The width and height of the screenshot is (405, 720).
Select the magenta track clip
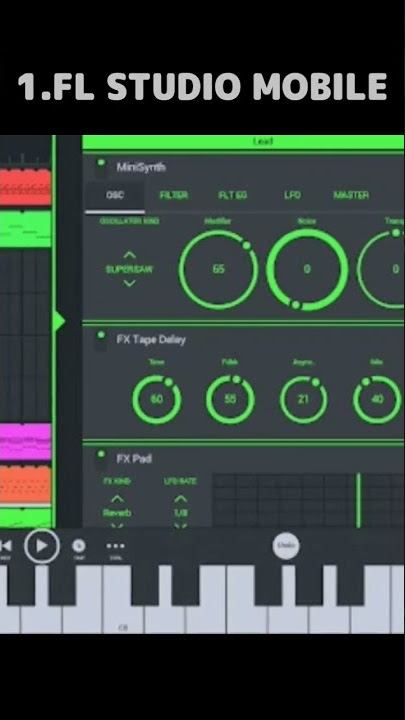coord(25,442)
